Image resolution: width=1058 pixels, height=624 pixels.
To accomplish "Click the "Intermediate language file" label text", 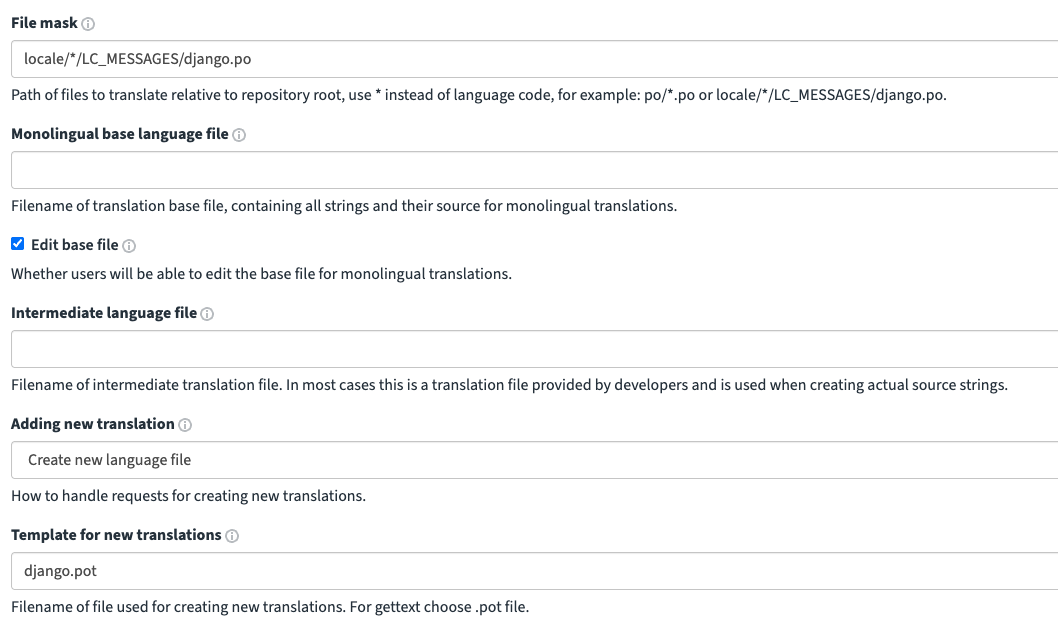I will coord(104,313).
